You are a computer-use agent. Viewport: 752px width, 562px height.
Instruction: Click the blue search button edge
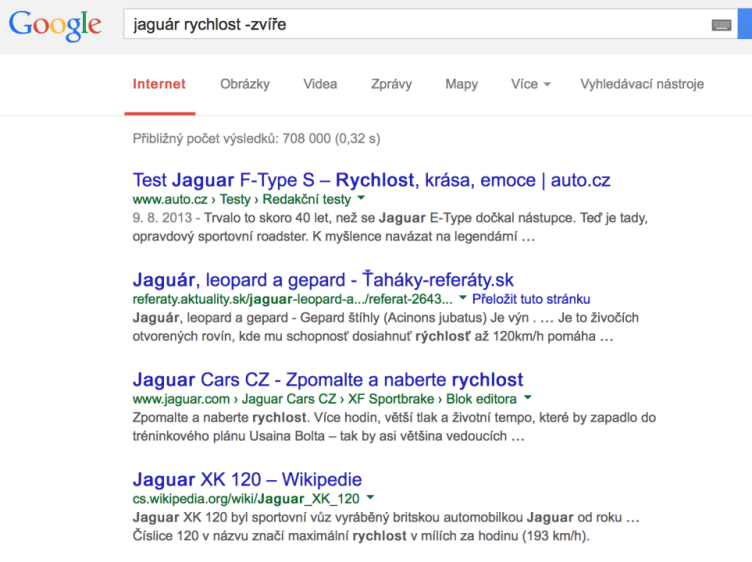pyautogui.click(x=745, y=23)
